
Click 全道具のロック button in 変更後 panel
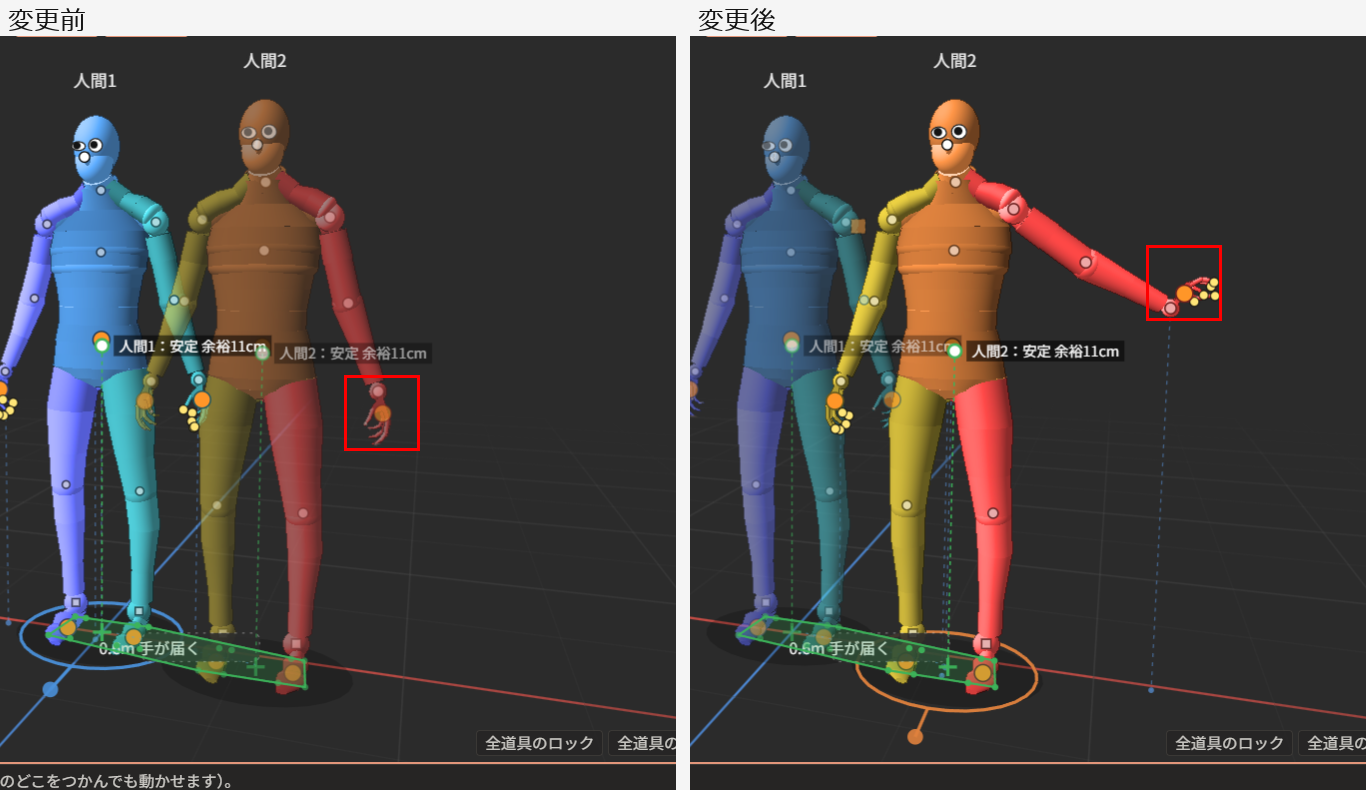pyautogui.click(x=1229, y=743)
